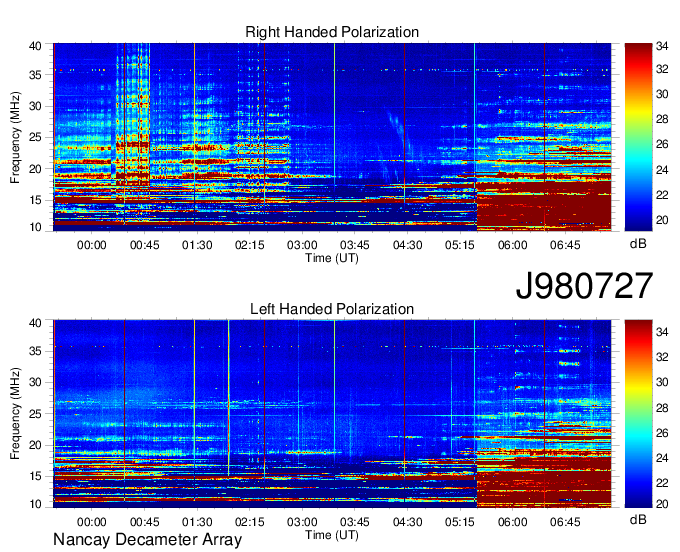Click the 04:30 time tick of Left Handed plot
The width and height of the screenshot is (680, 552).
(x=407, y=522)
